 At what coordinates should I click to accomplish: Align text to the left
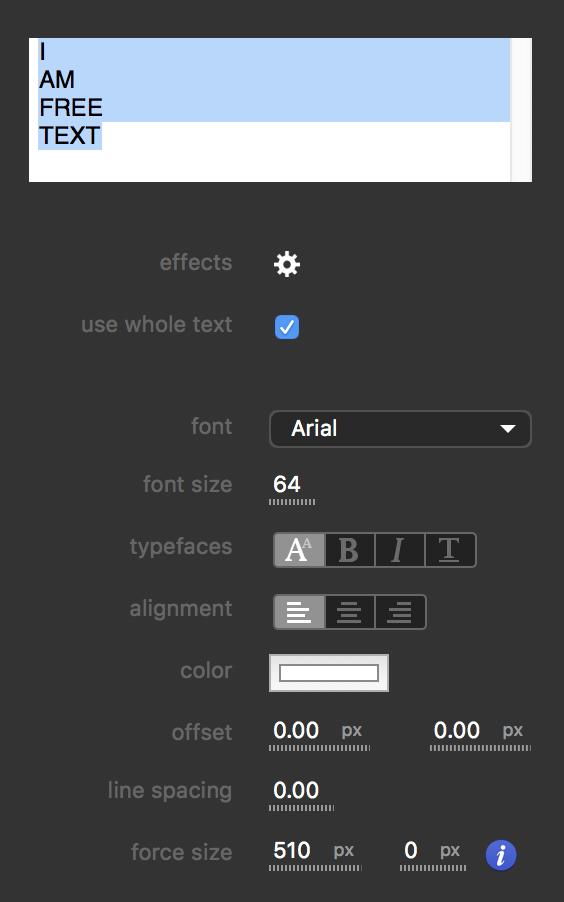299,611
